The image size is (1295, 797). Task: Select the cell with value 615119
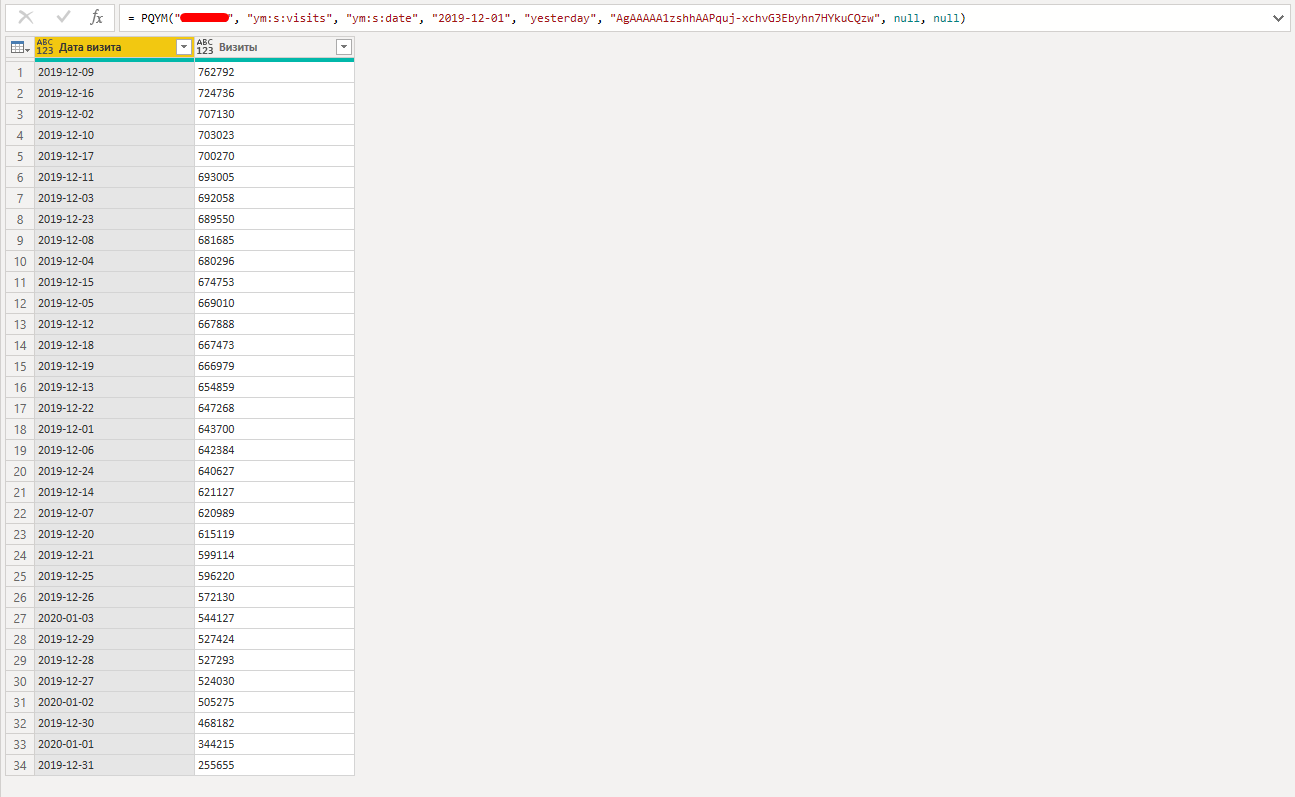(274, 534)
